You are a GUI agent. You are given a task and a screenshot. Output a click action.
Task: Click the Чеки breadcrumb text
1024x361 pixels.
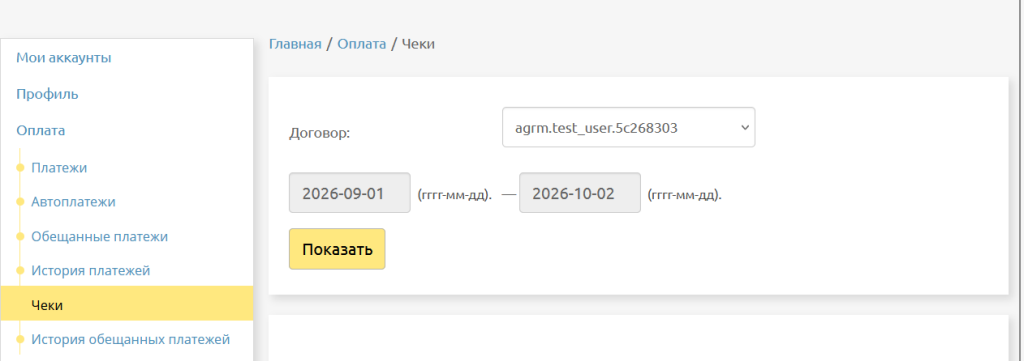(418, 44)
